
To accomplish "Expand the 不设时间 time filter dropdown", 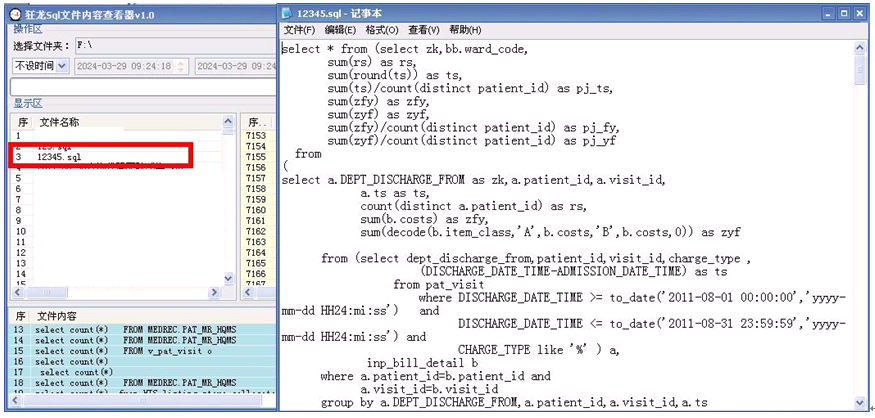I will pos(62,66).
